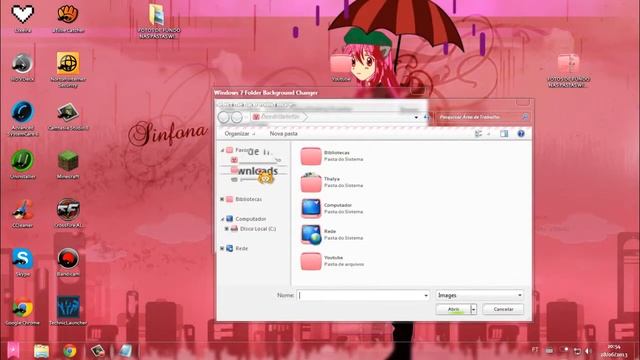Open the pixel heart desktop icon
The width and height of the screenshot is (640, 360).
(x=22, y=17)
